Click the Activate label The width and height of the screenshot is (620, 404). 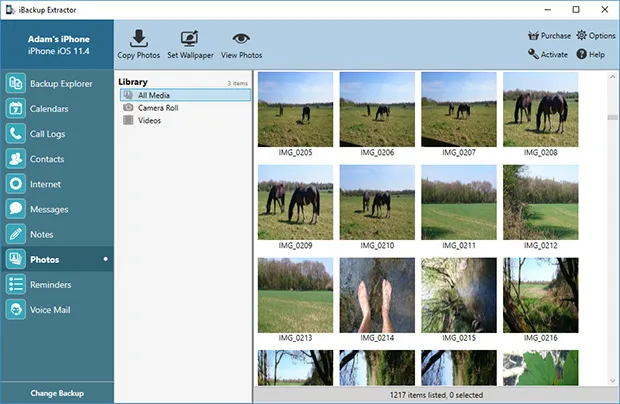click(554, 55)
